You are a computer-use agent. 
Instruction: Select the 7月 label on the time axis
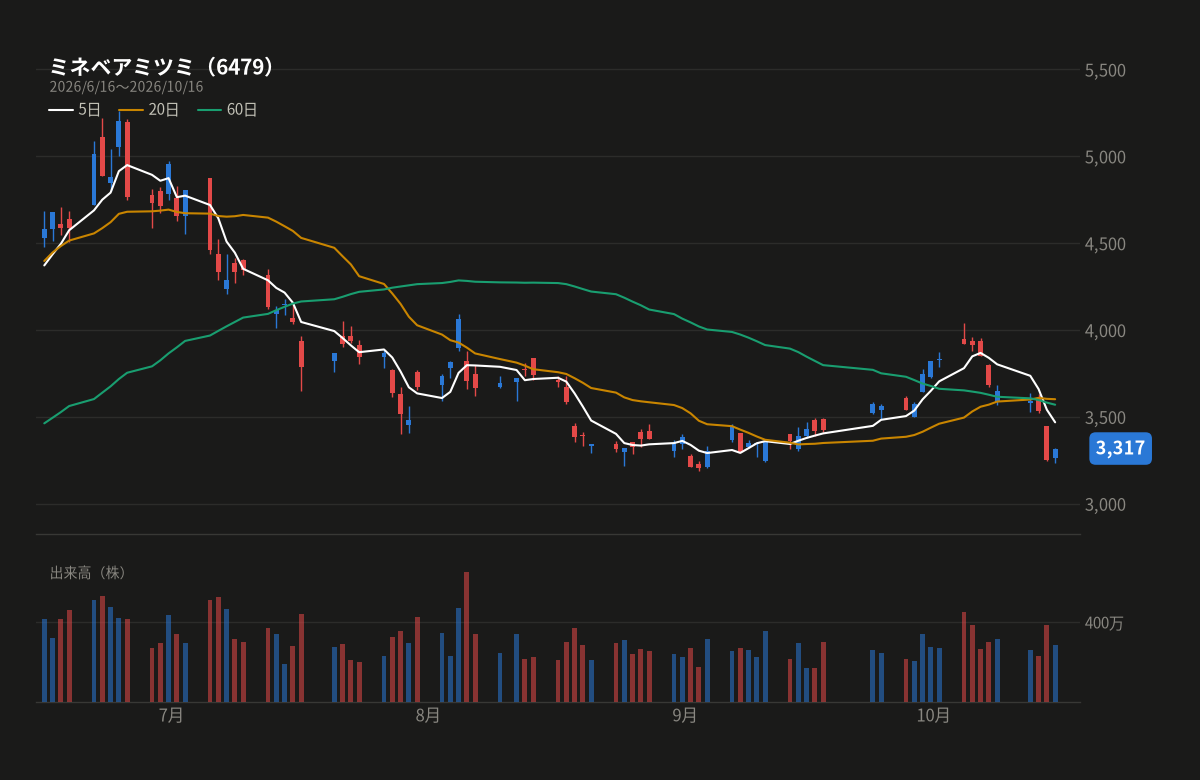point(171,715)
